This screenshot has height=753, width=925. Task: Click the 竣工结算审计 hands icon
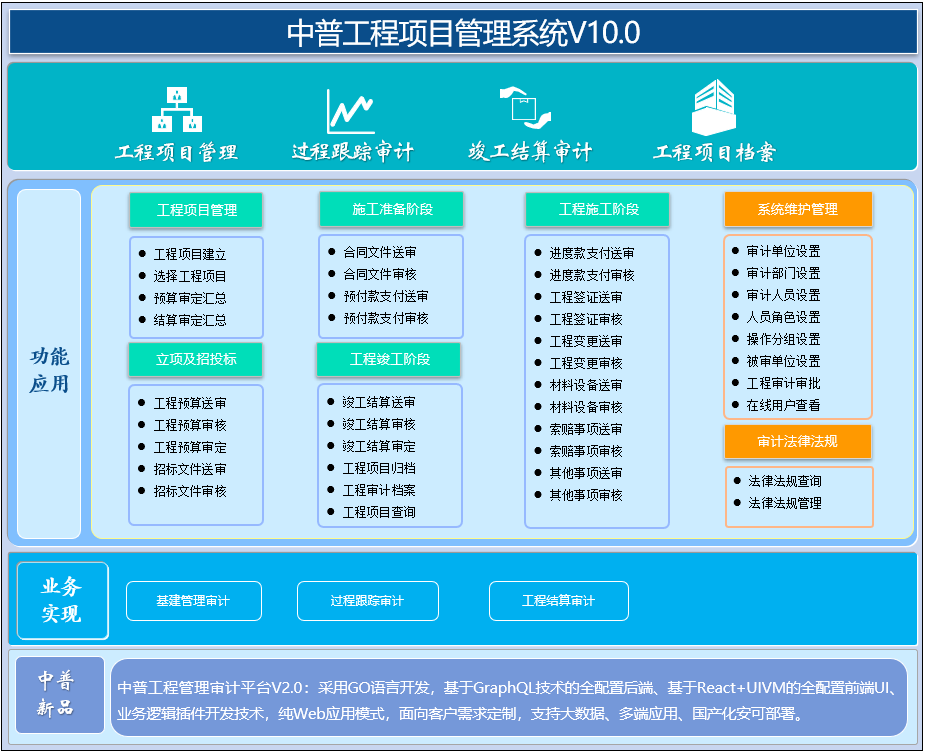pos(525,108)
